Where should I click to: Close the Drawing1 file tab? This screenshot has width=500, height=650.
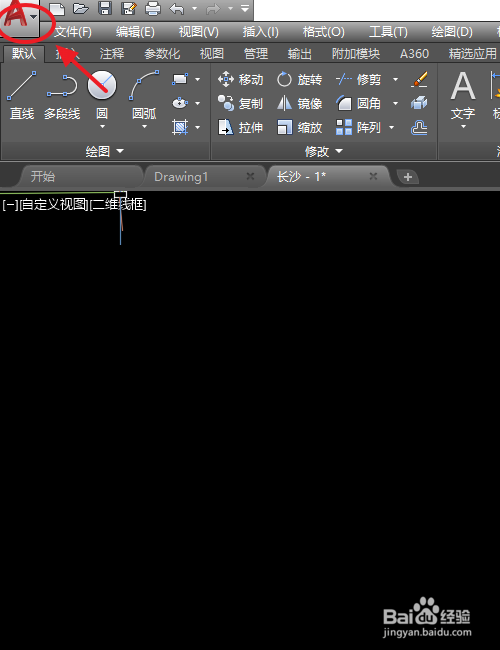tap(250, 176)
